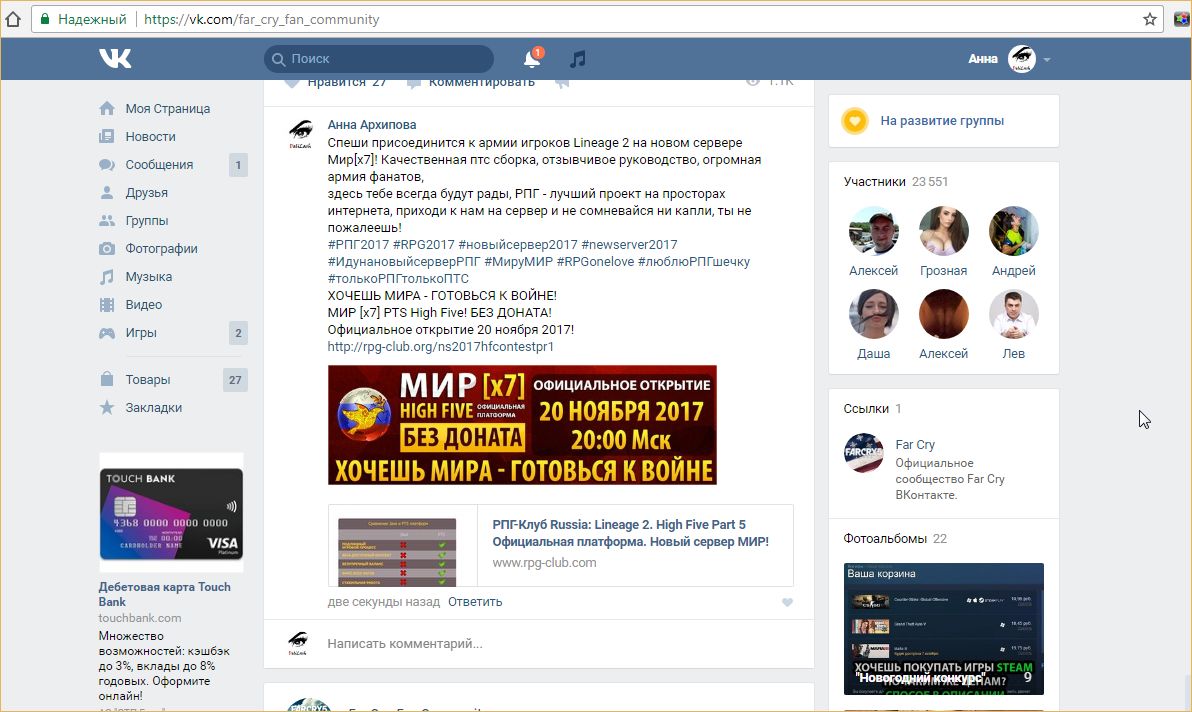Open member Грозная profile
Viewport: 1192px width, 712px height.
(943, 231)
